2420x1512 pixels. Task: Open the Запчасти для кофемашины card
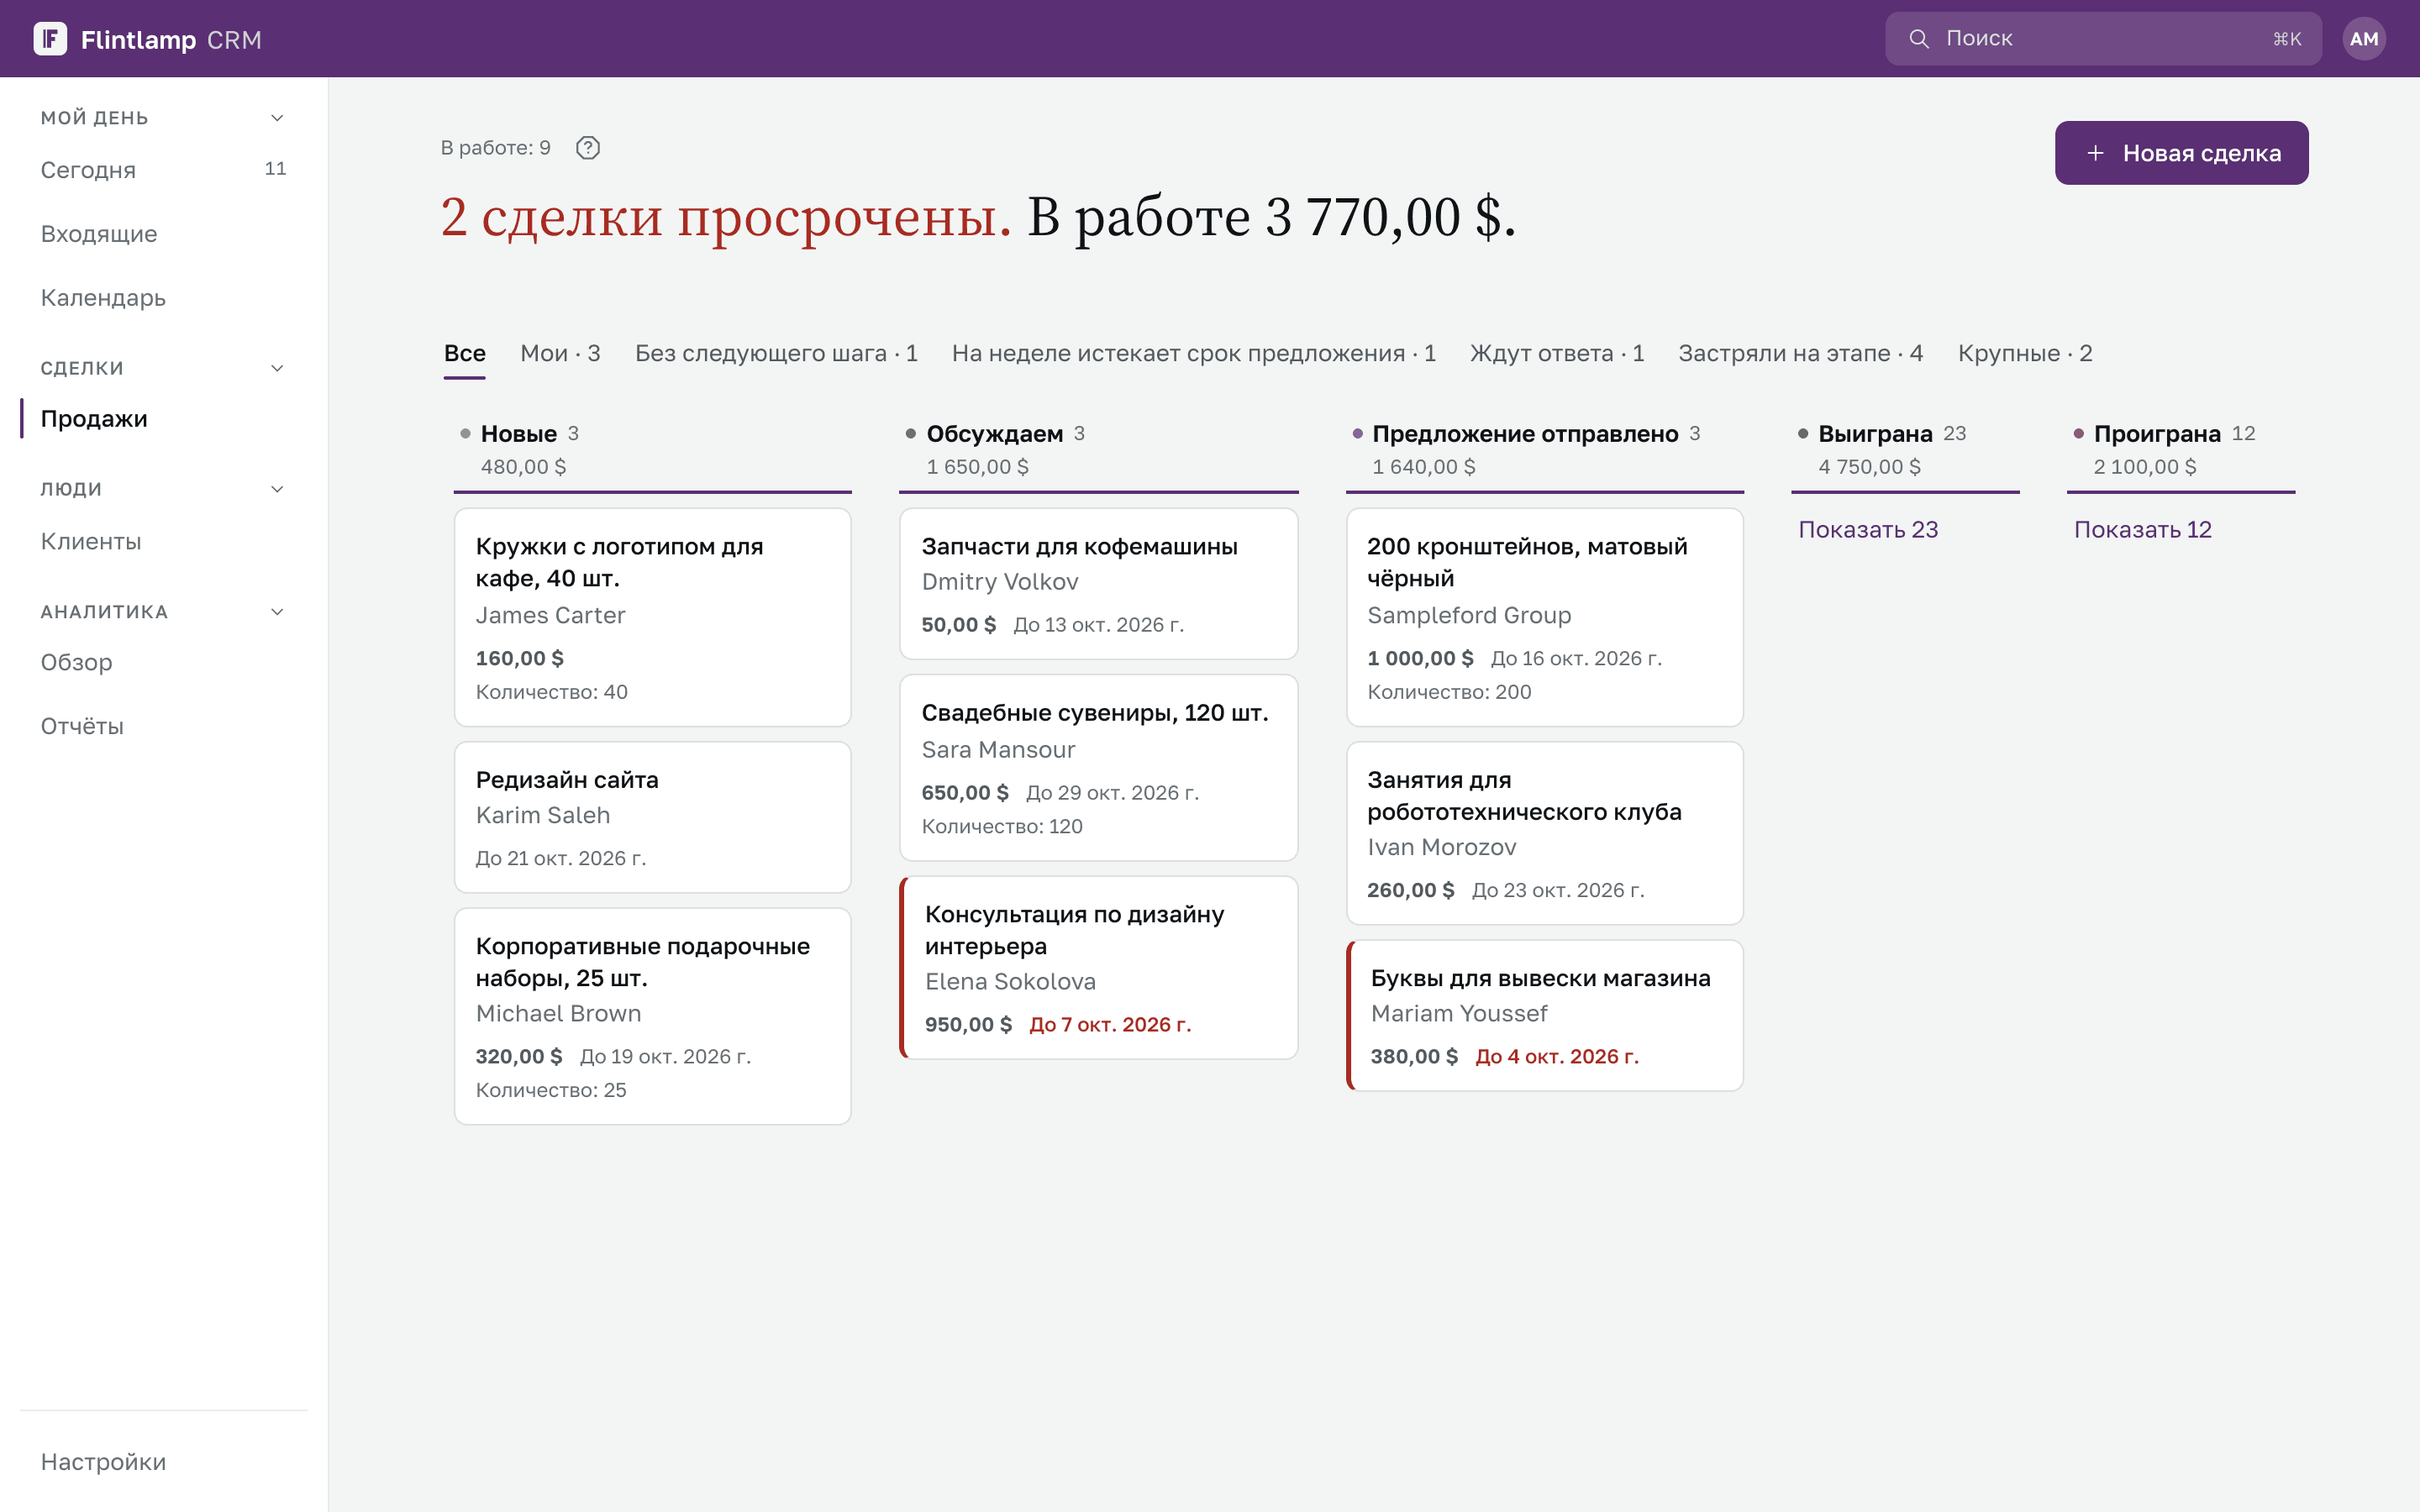coord(1099,584)
